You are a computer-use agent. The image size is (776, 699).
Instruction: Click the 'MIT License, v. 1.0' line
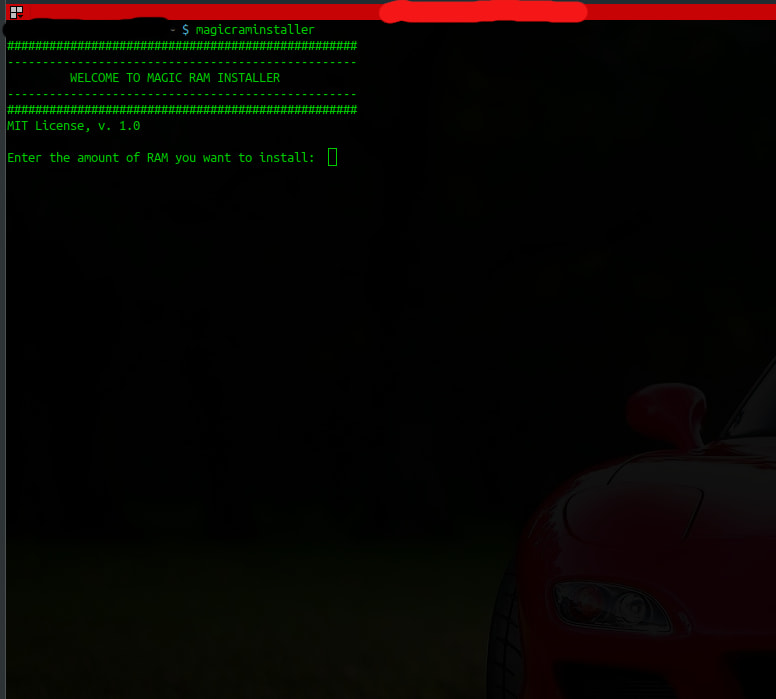point(74,126)
